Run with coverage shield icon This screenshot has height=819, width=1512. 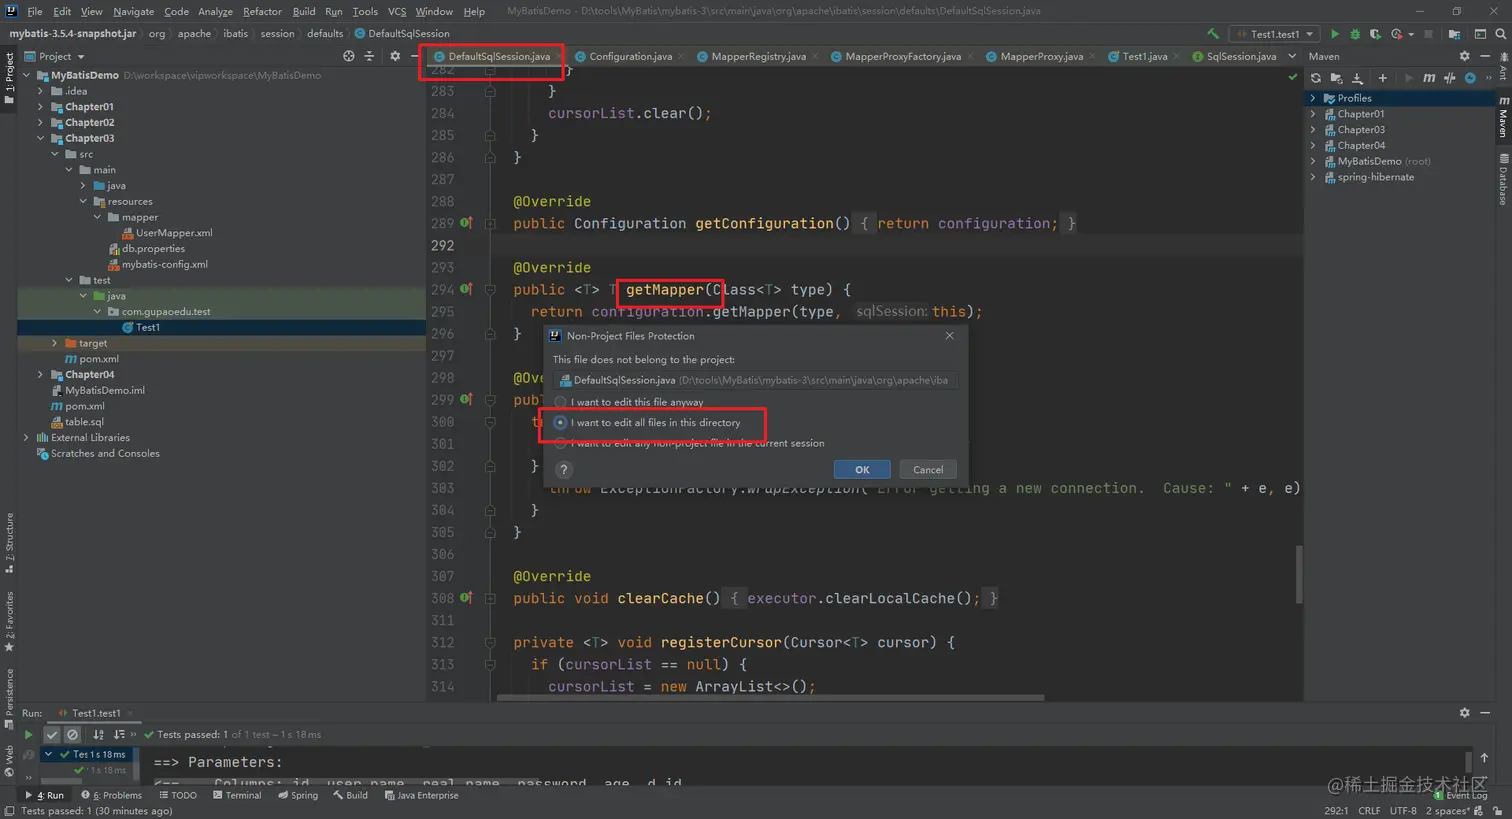1375,34
